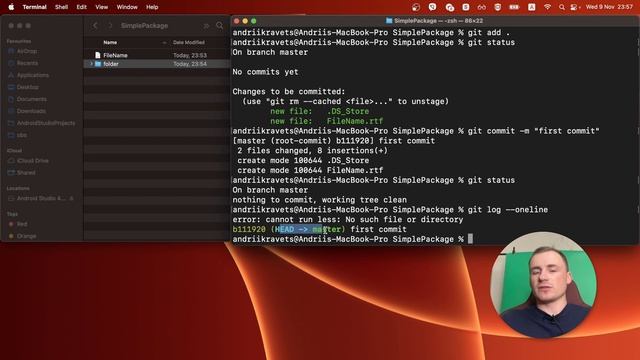Open Recents in Finder sidebar
Image resolution: width=640 pixels, height=360 pixels.
point(27,63)
